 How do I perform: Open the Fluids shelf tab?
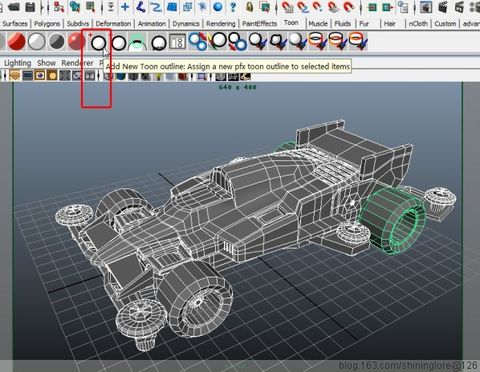click(342, 24)
